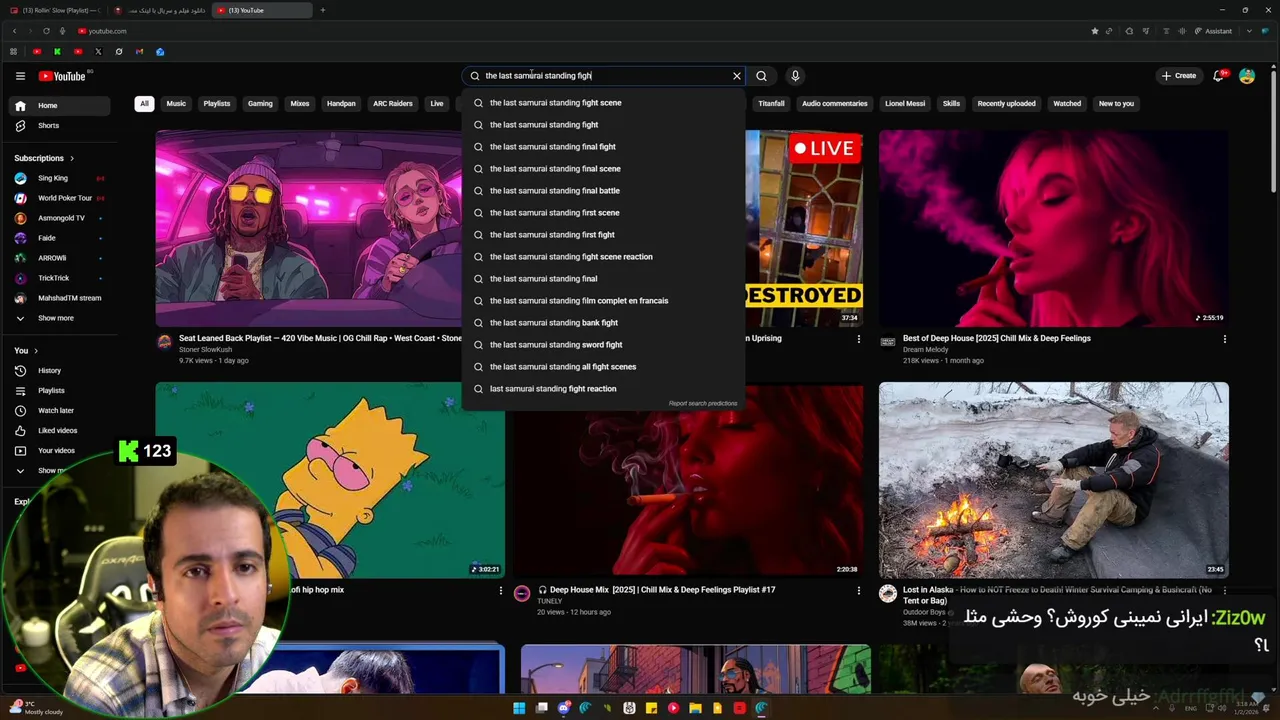Choose suggestion 'the last samurai standing fight scene'
The height and width of the screenshot is (720, 1280).
pos(603,103)
